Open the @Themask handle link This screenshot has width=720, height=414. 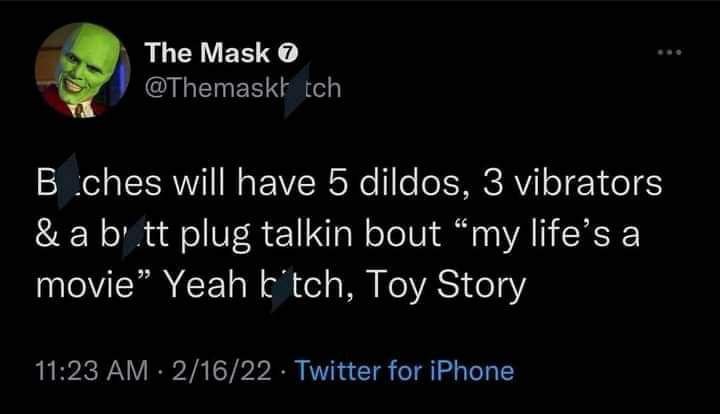click(x=243, y=88)
